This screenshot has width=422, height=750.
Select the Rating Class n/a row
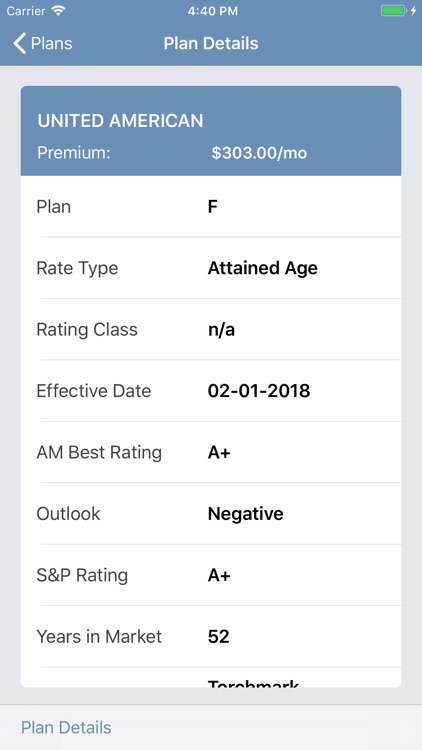[x=211, y=330]
